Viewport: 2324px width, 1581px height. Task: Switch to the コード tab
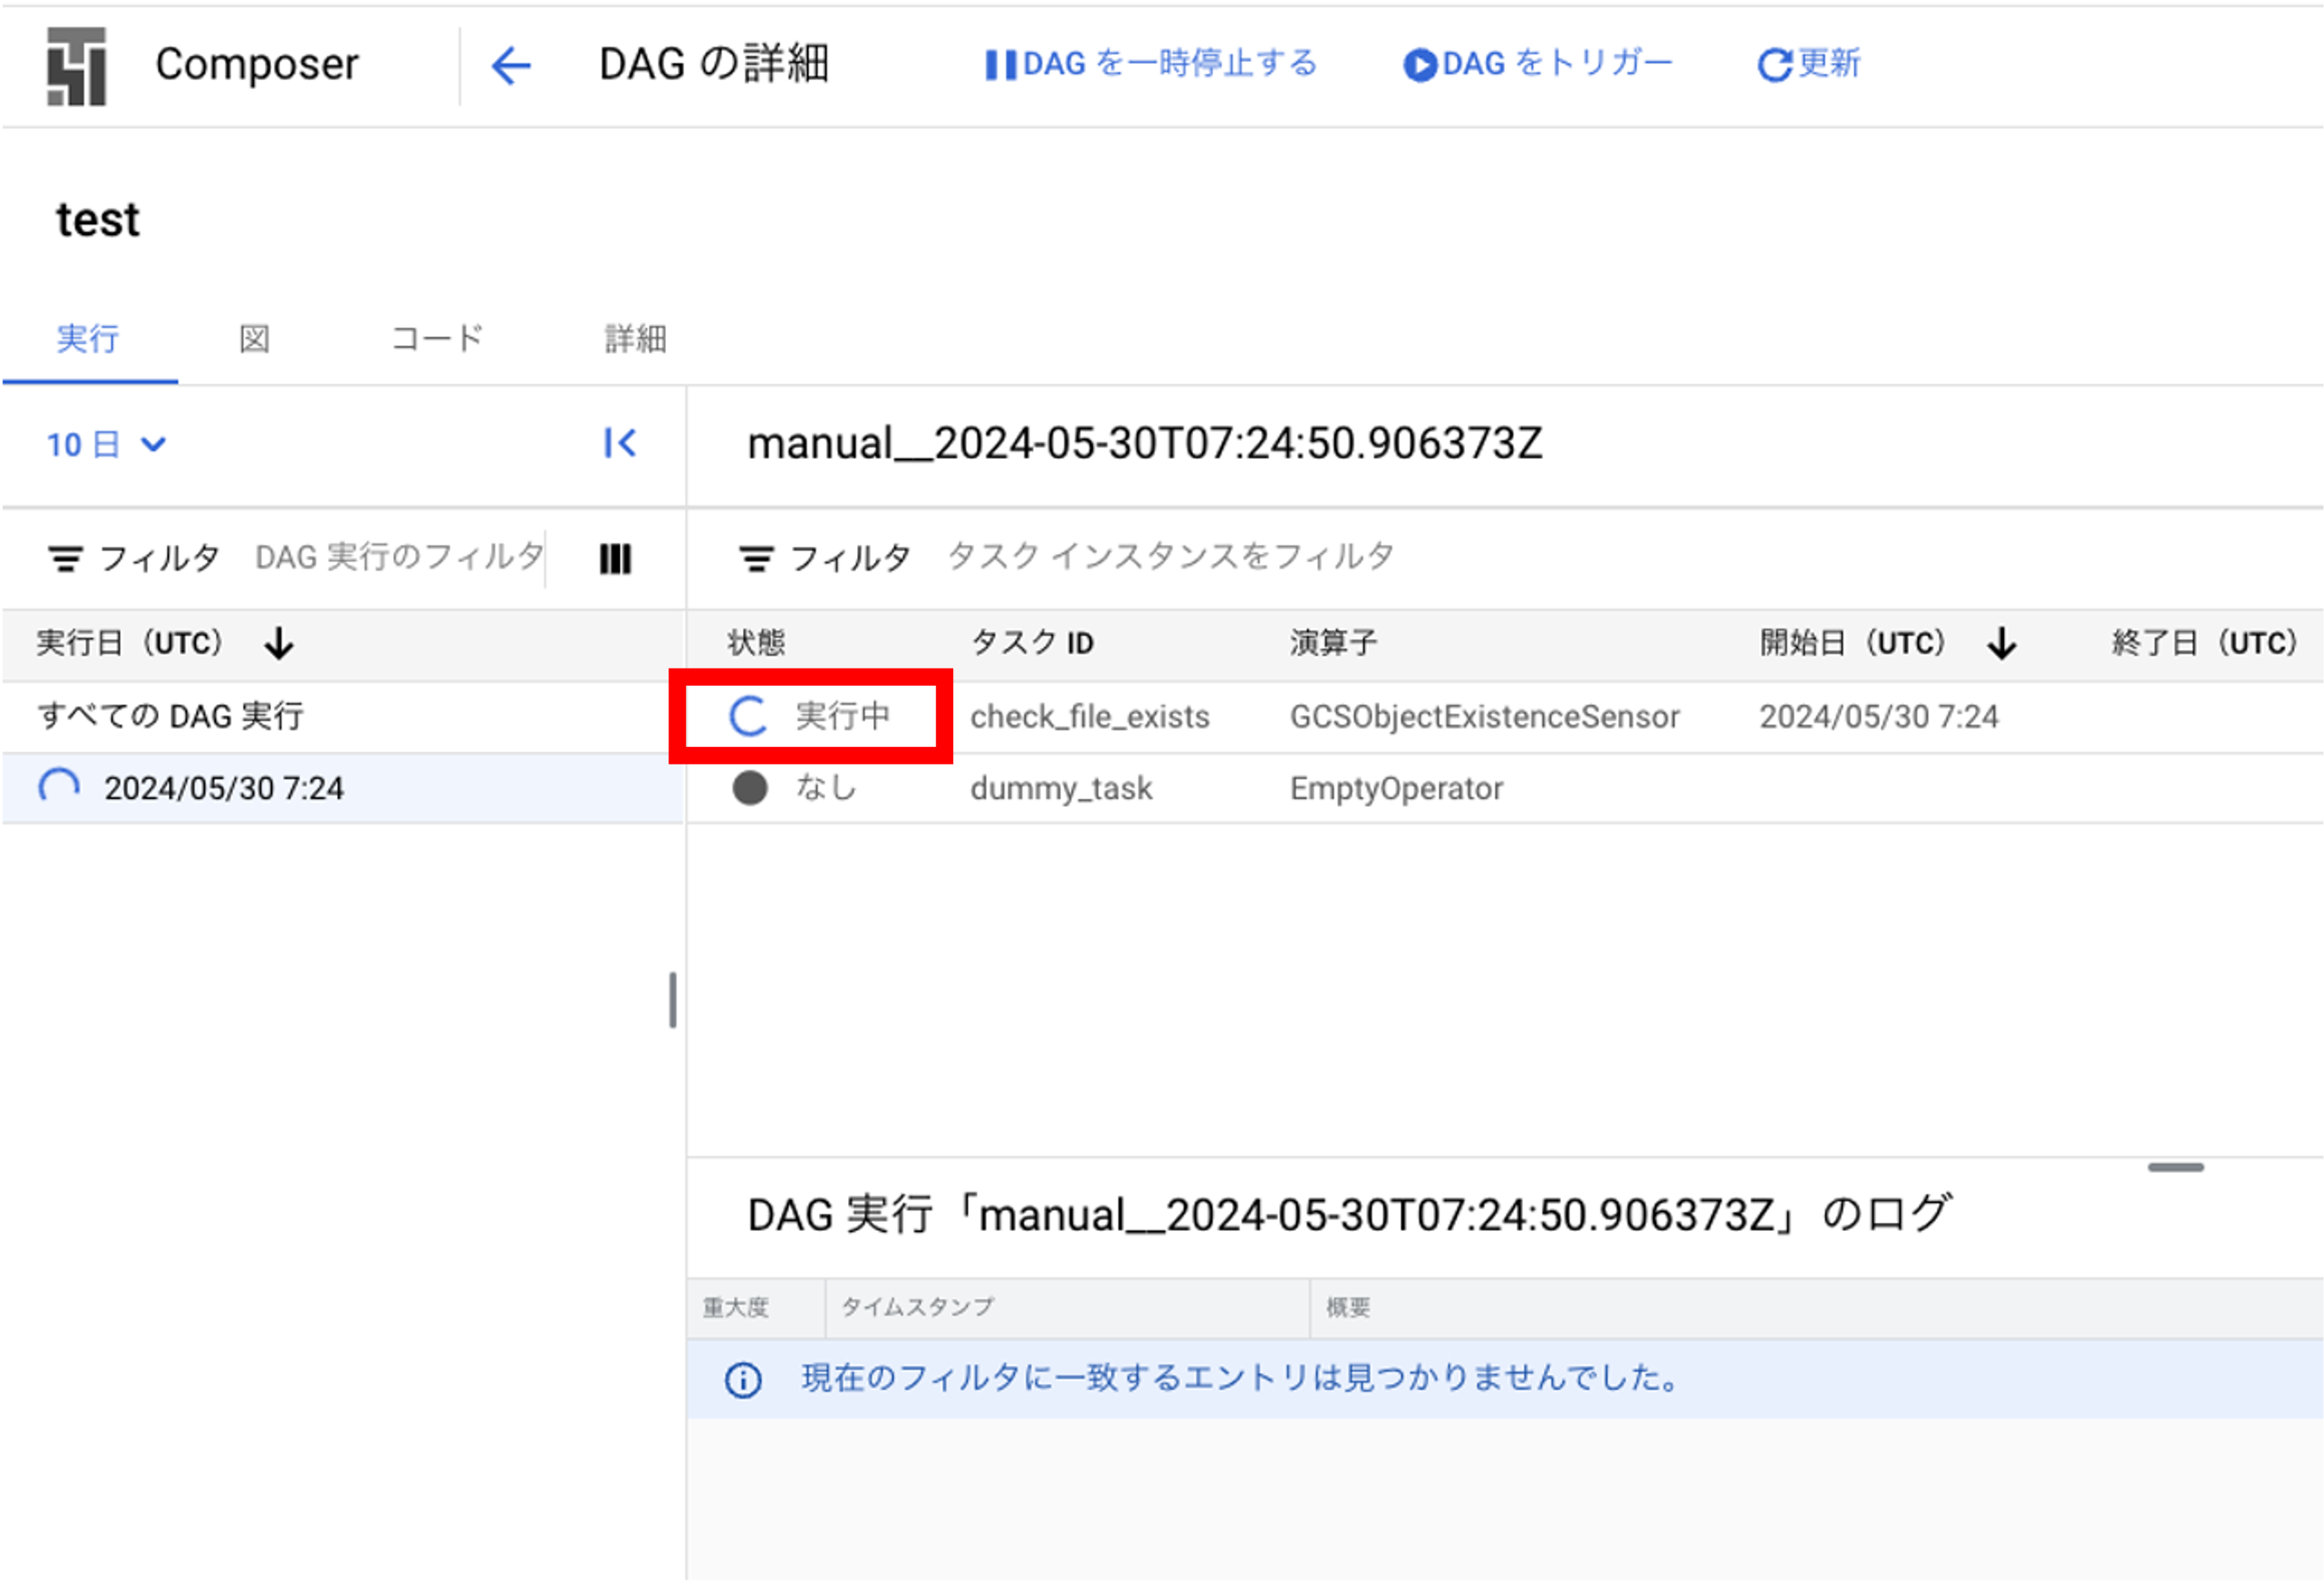click(435, 339)
